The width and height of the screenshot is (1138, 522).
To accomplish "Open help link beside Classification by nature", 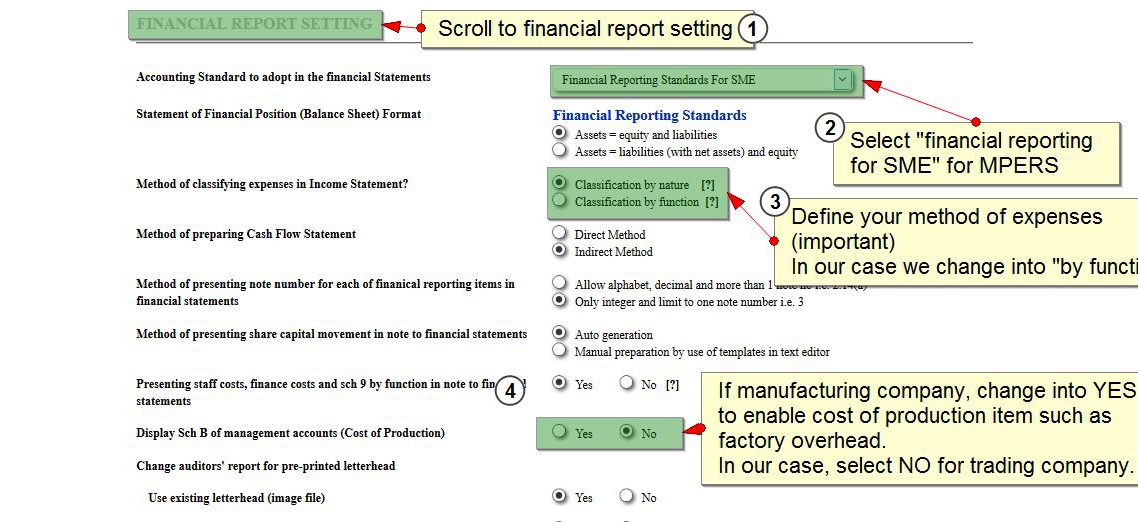I will coord(708,185).
